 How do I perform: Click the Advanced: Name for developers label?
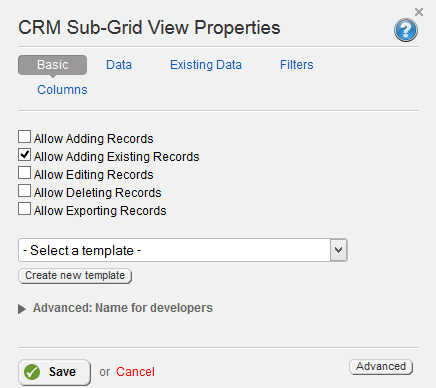[123, 308]
